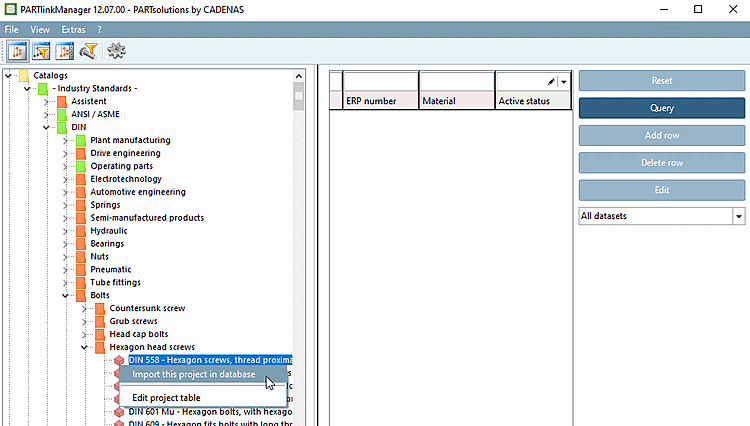Select the yellow Catalogs folder icon
This screenshot has height=426, width=750.
click(x=24, y=76)
